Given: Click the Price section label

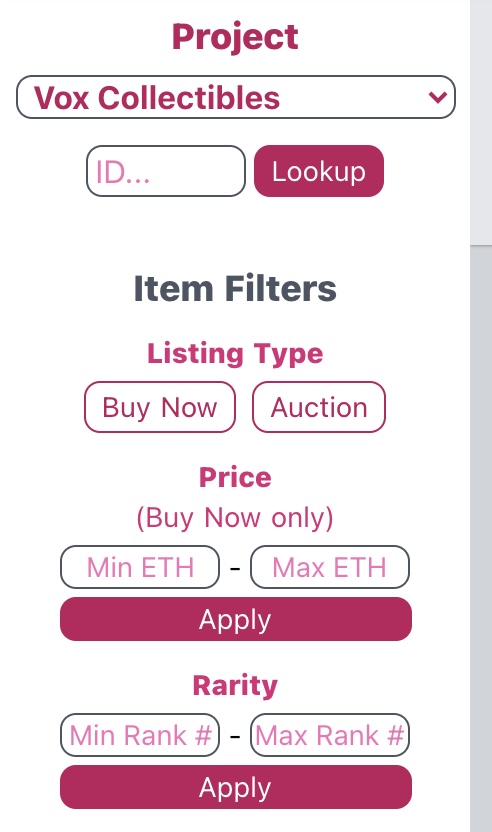Looking at the screenshot, I should [x=235, y=477].
